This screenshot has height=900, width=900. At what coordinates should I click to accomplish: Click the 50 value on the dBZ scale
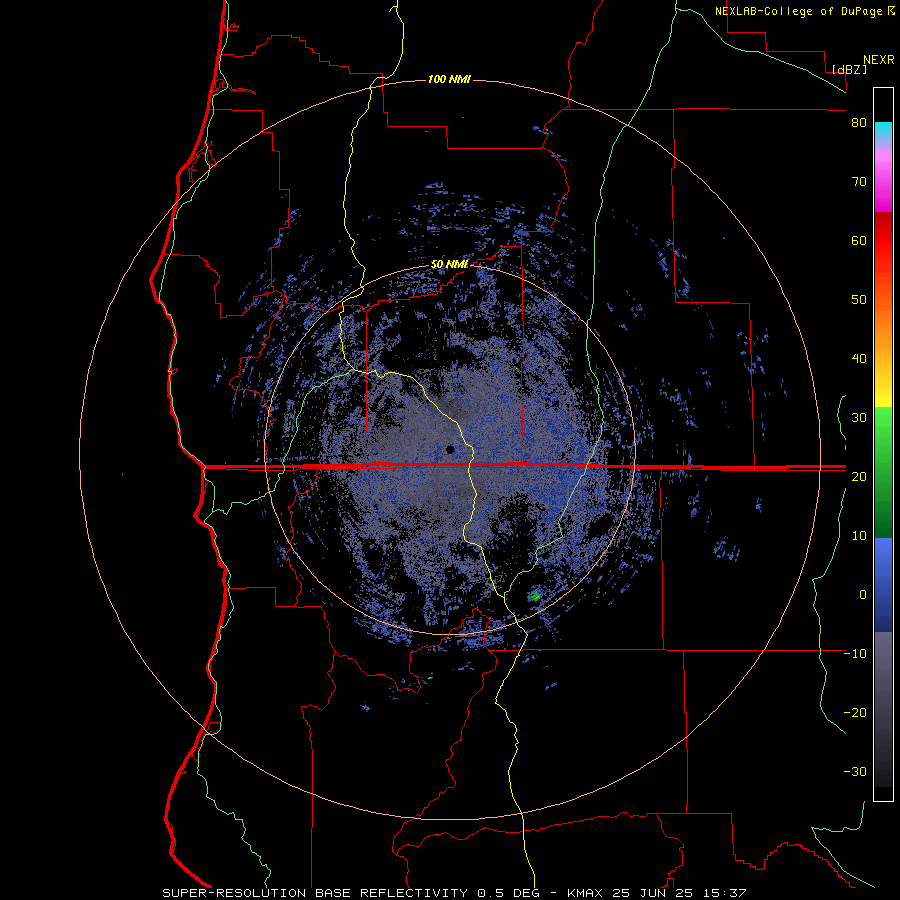tap(859, 300)
